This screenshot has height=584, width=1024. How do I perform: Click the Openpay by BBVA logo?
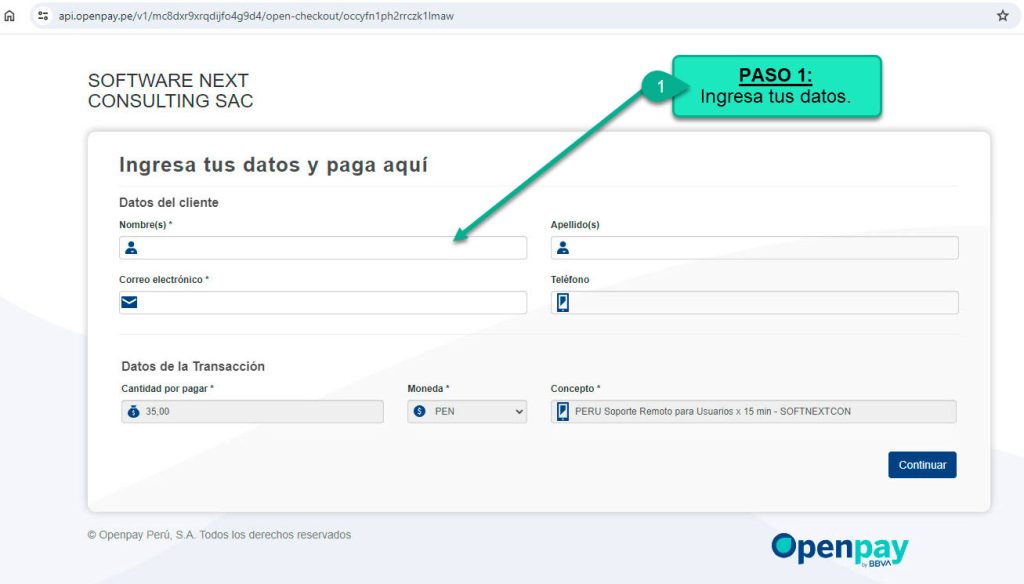(839, 550)
